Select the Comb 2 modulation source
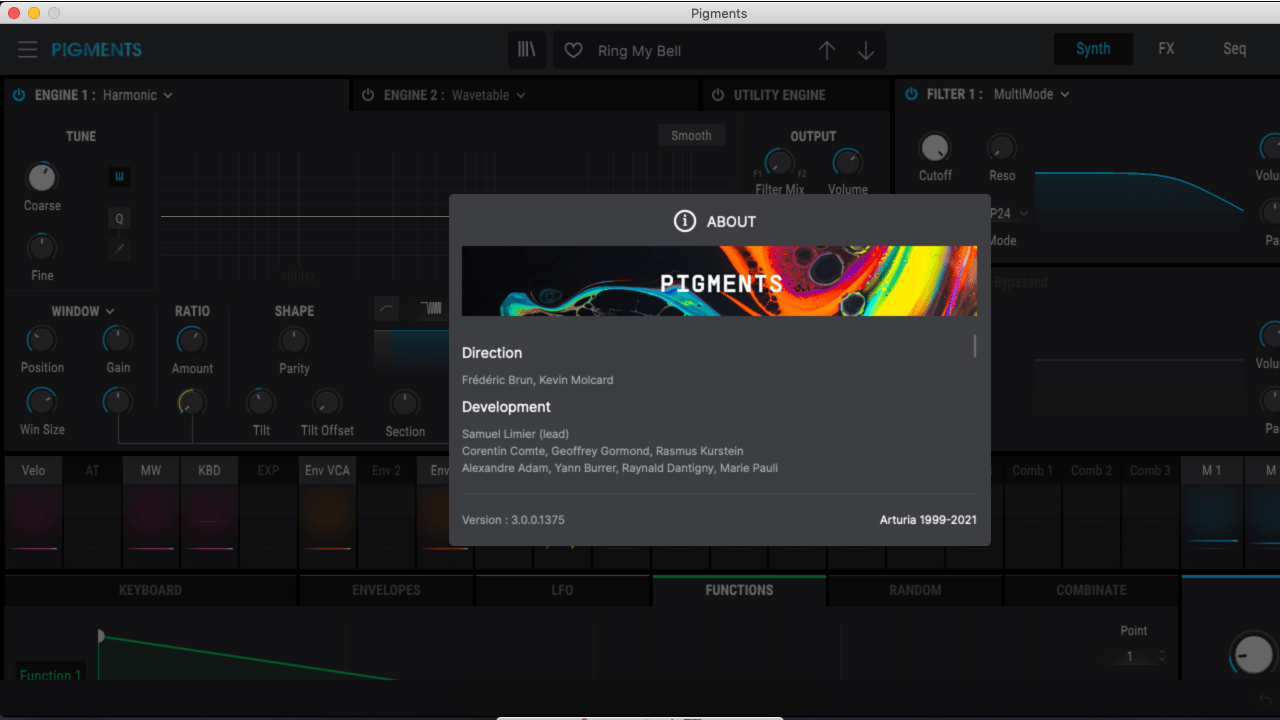 pos(1092,470)
